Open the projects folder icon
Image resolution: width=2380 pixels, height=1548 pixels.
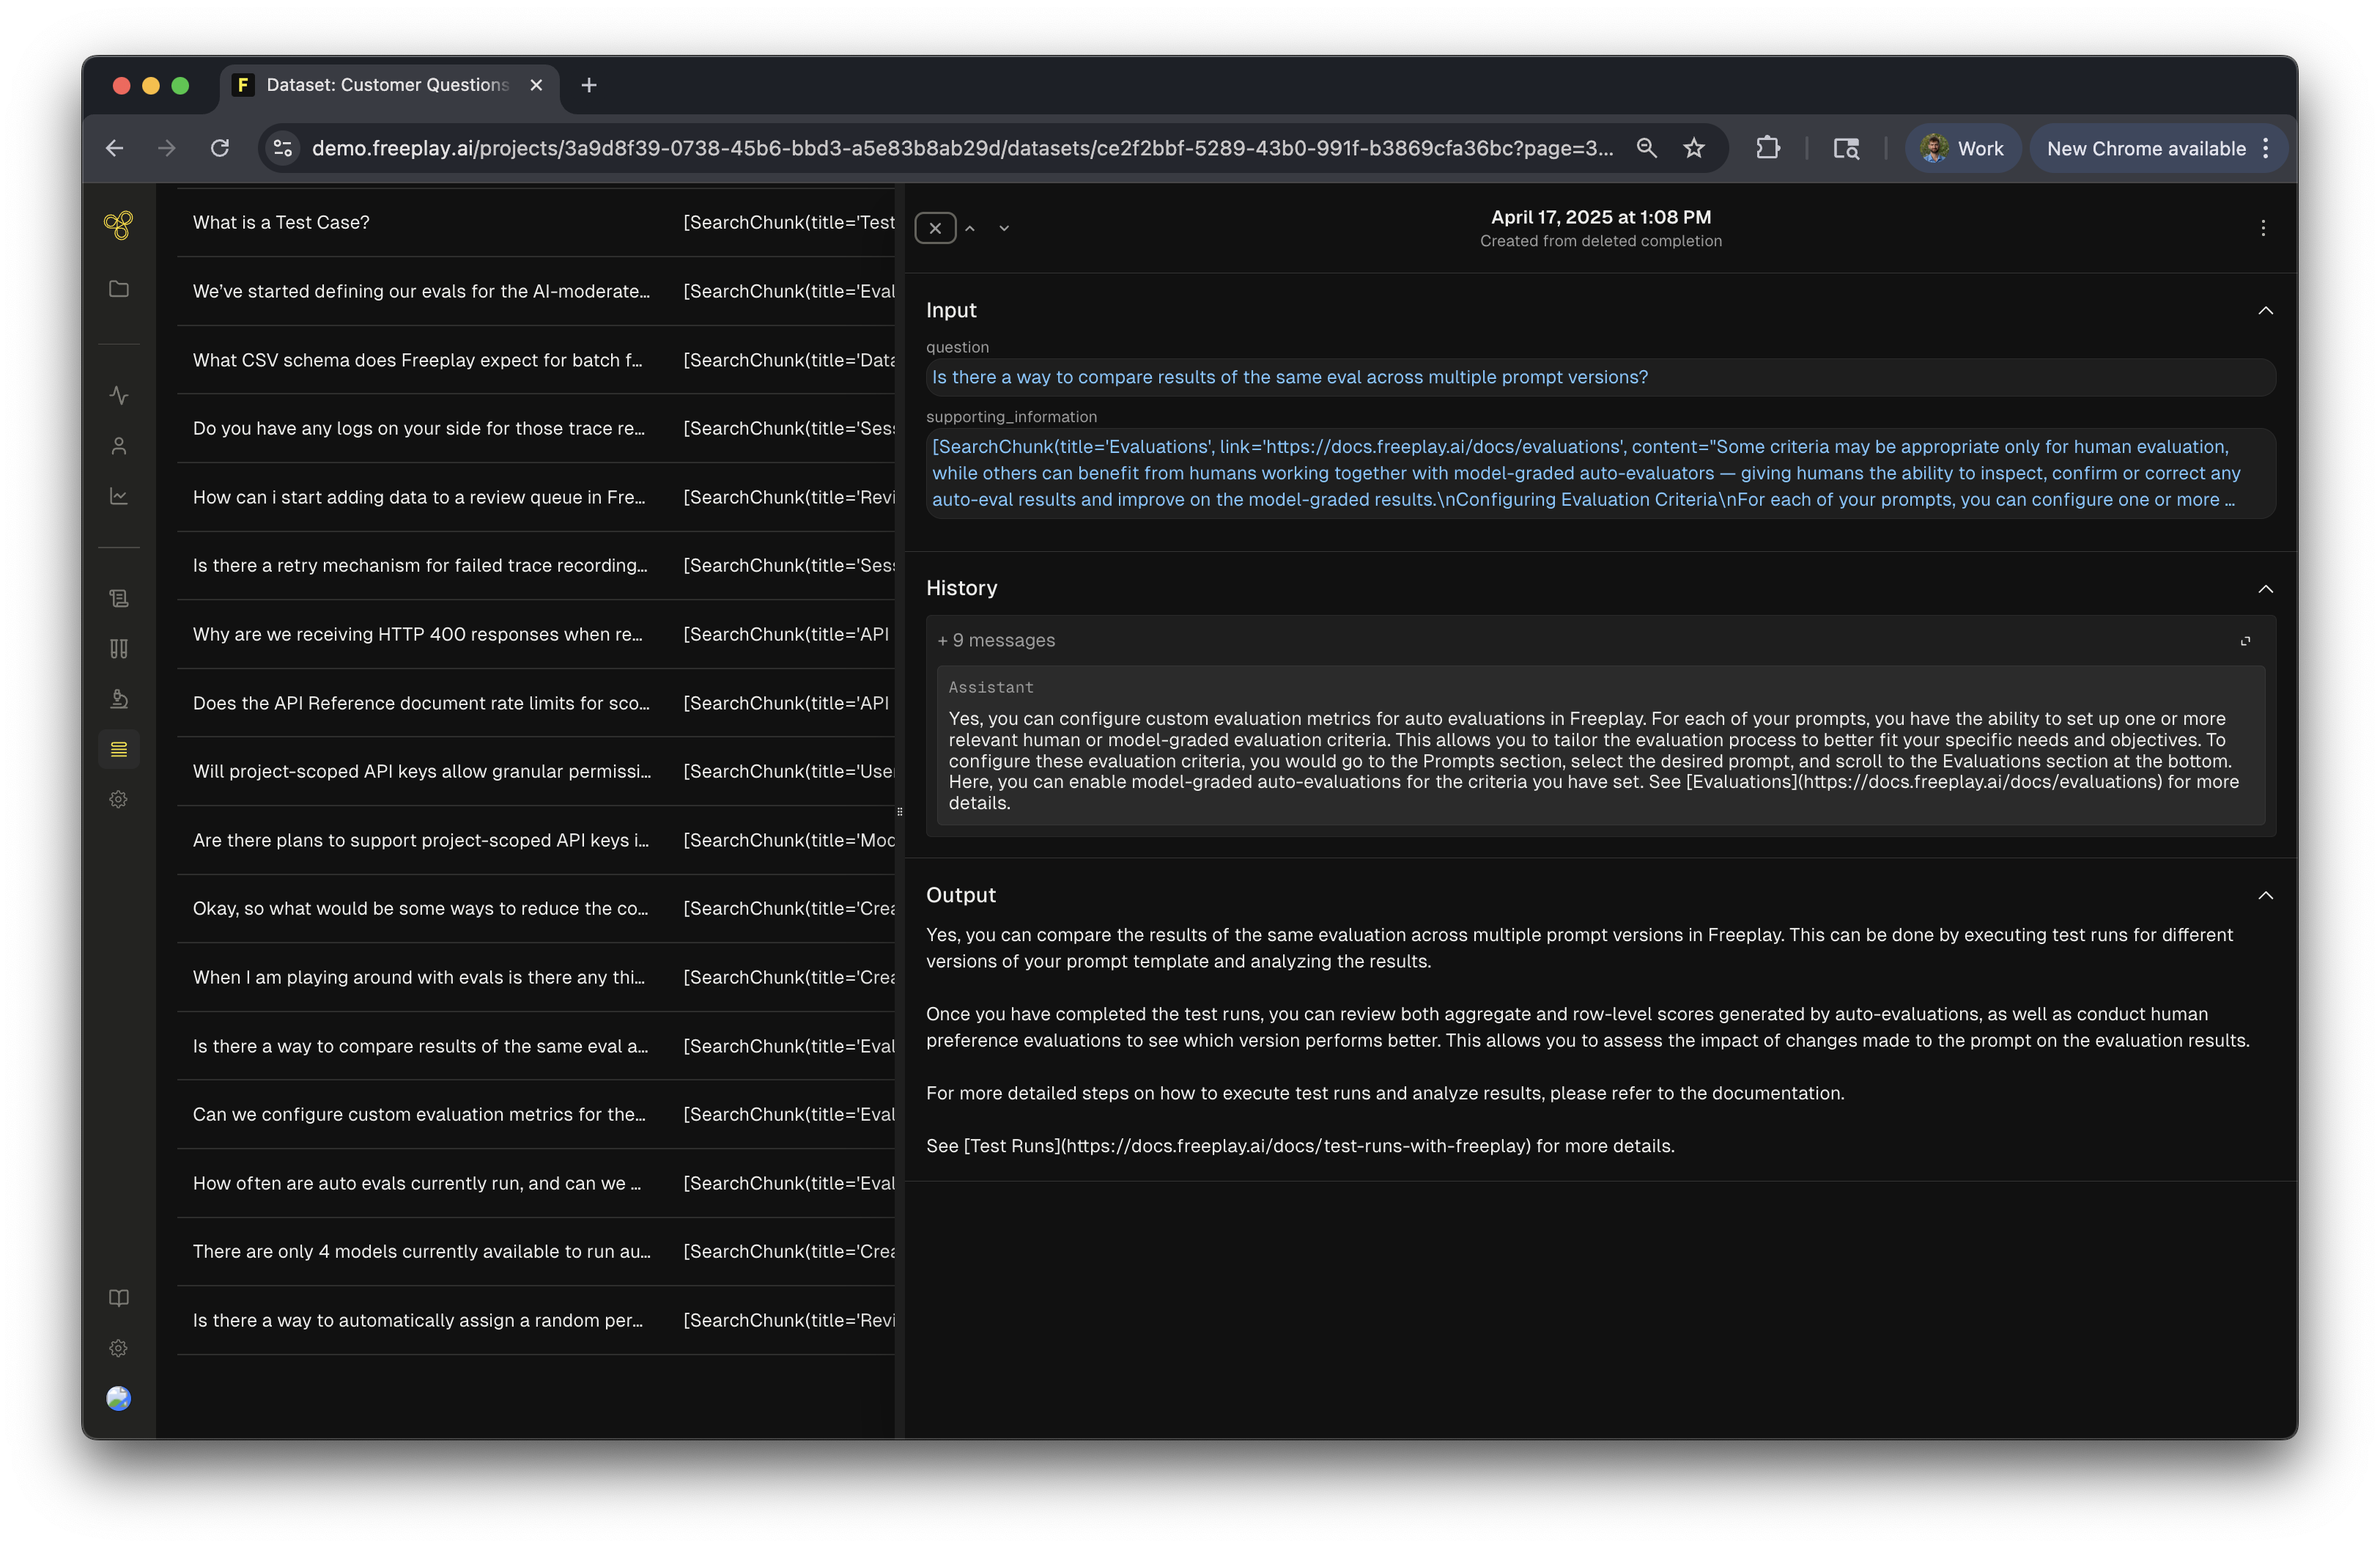pos(118,289)
